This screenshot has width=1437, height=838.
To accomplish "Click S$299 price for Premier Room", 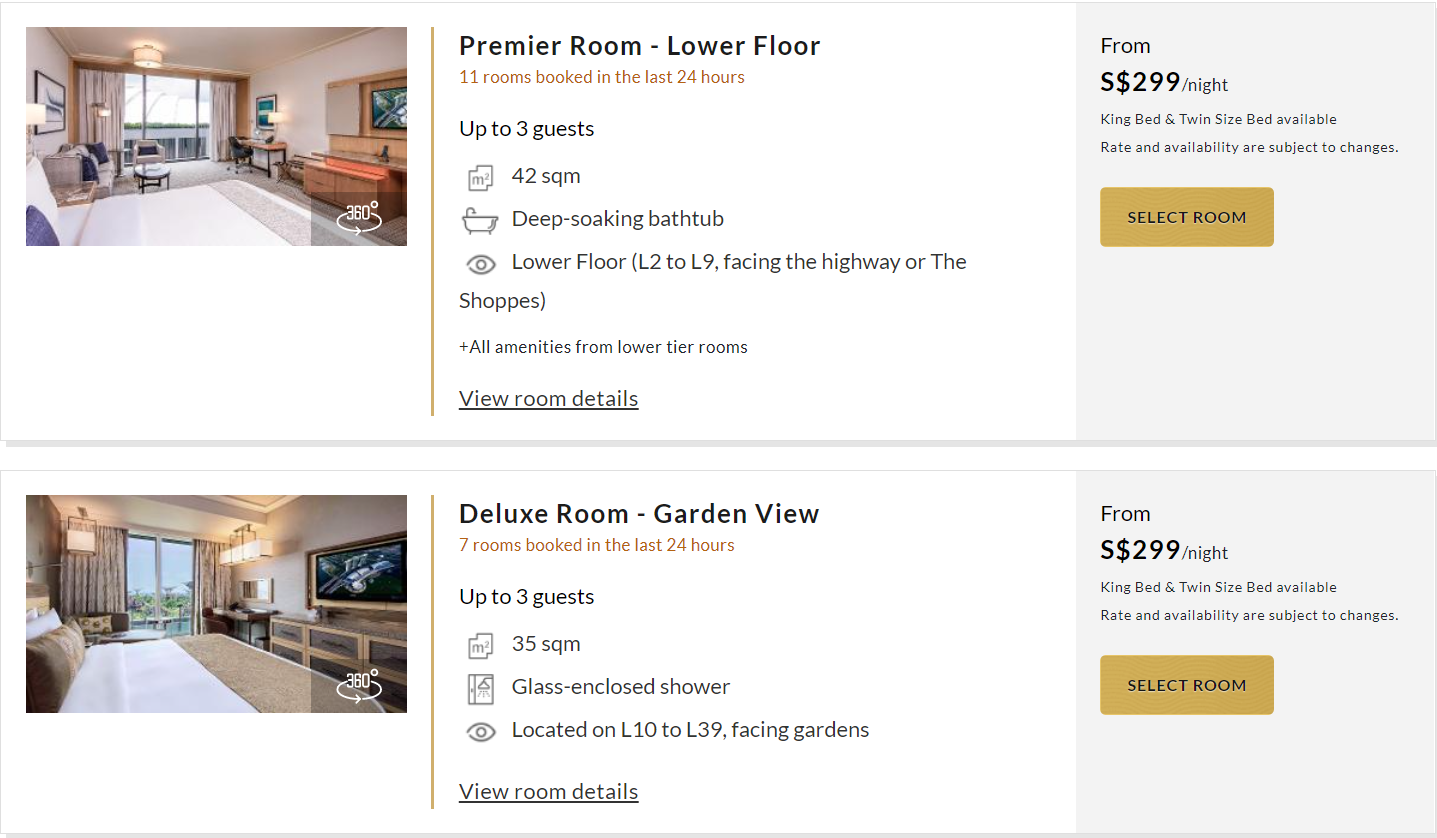I will pos(1141,82).
